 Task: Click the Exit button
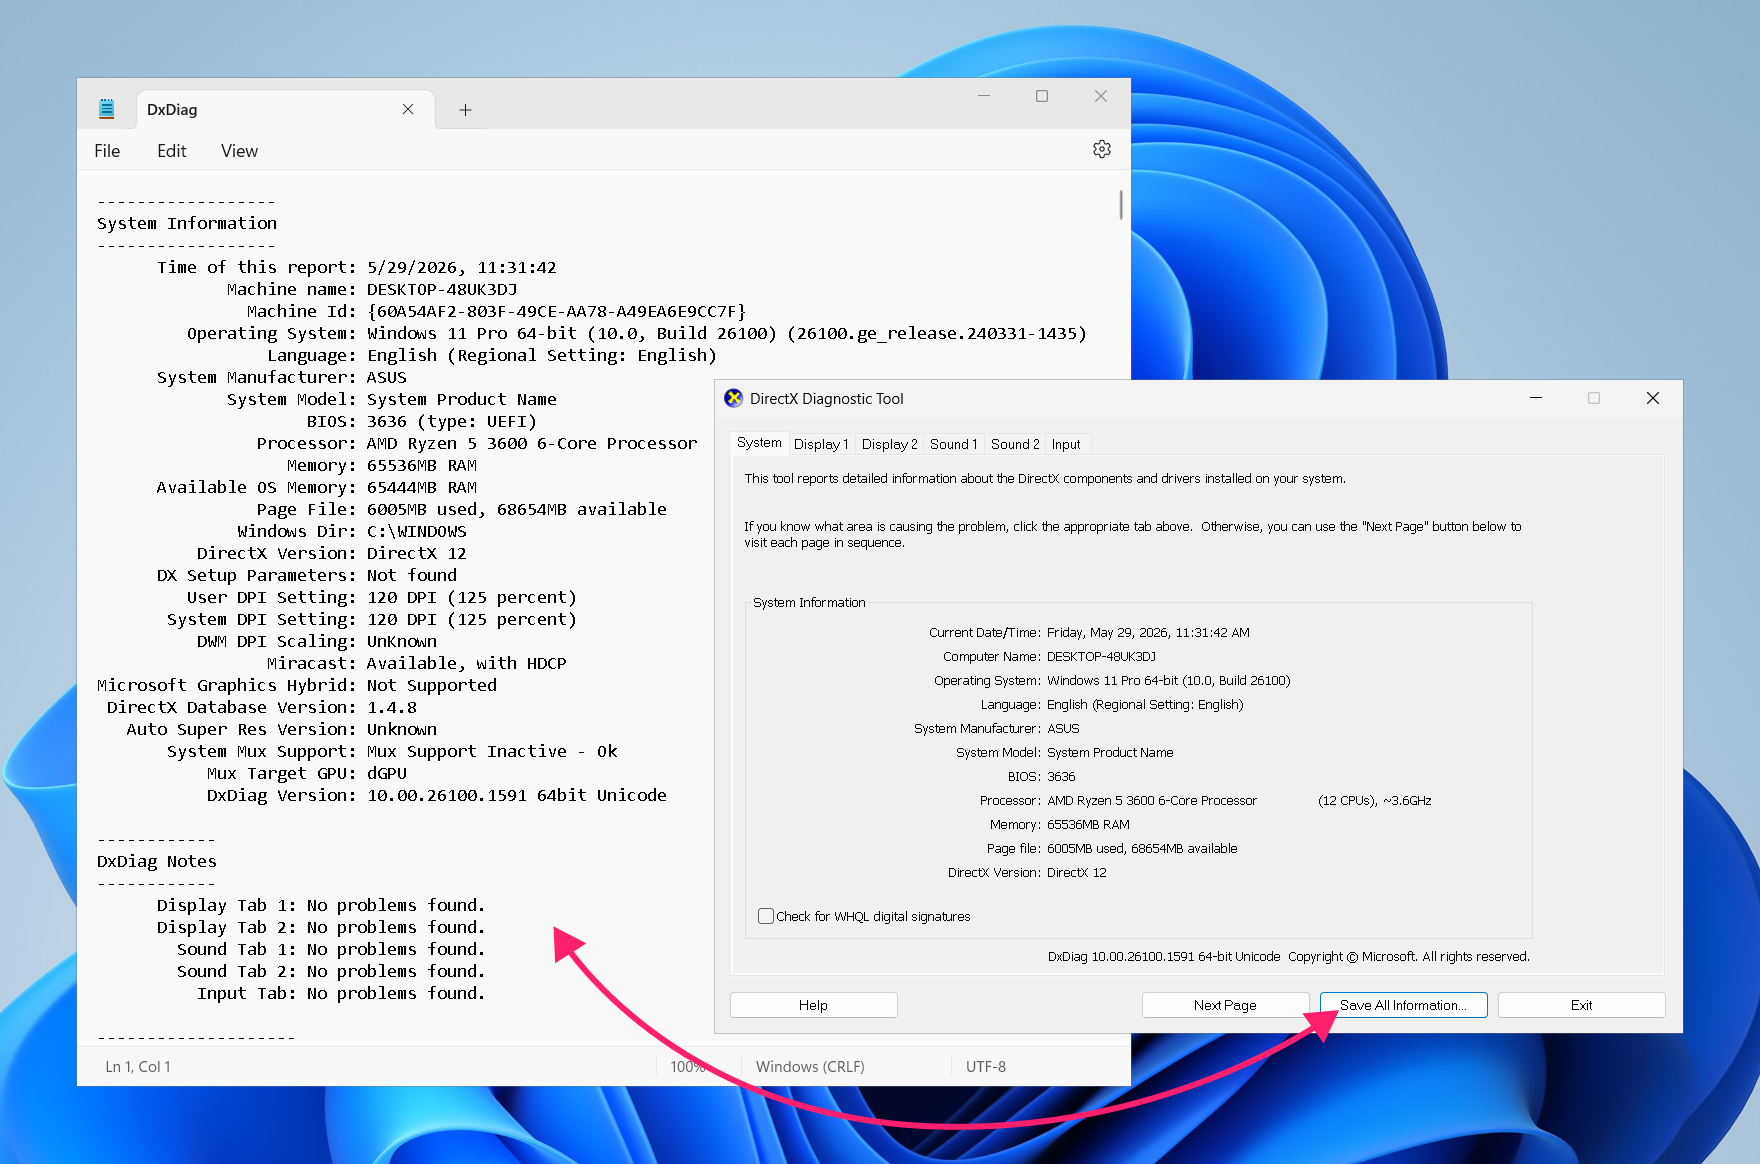pyautogui.click(x=1581, y=1005)
